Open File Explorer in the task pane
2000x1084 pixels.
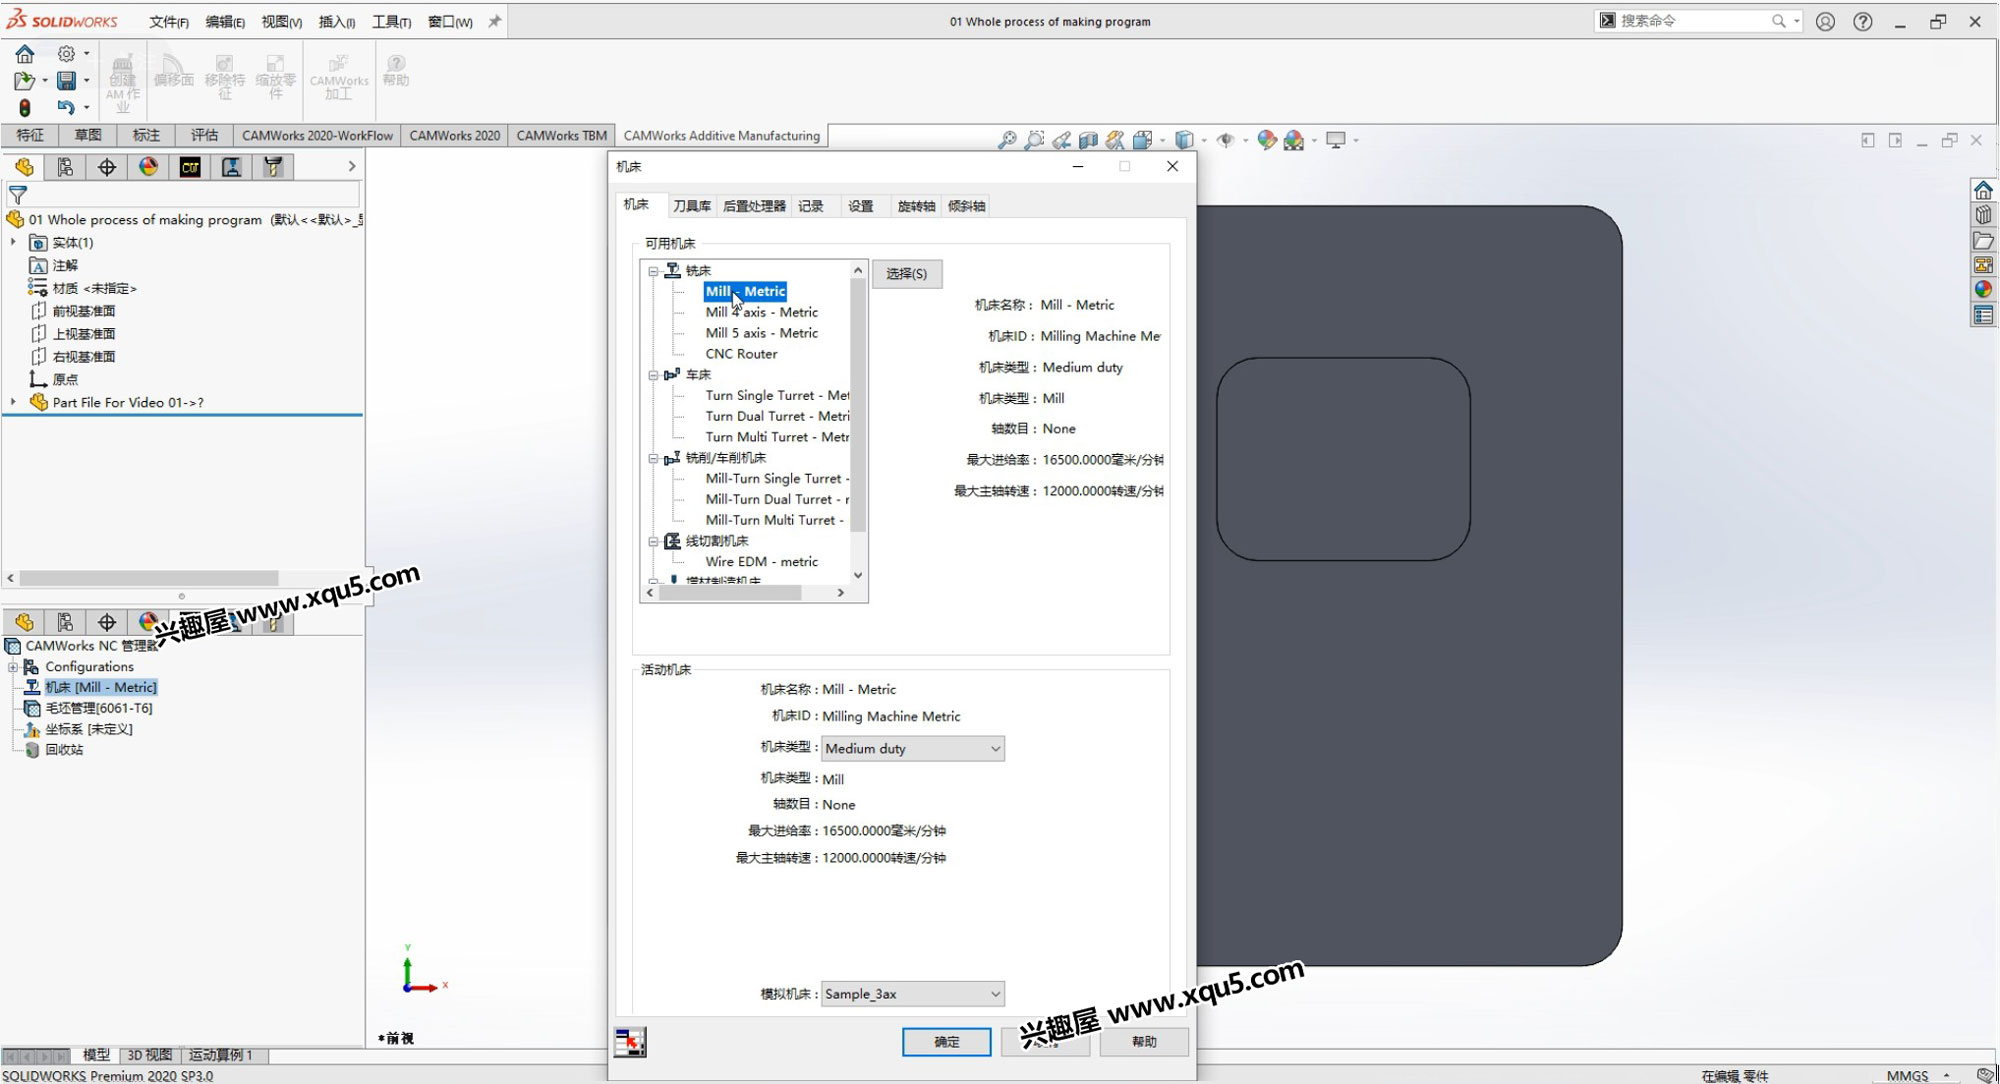1983,240
